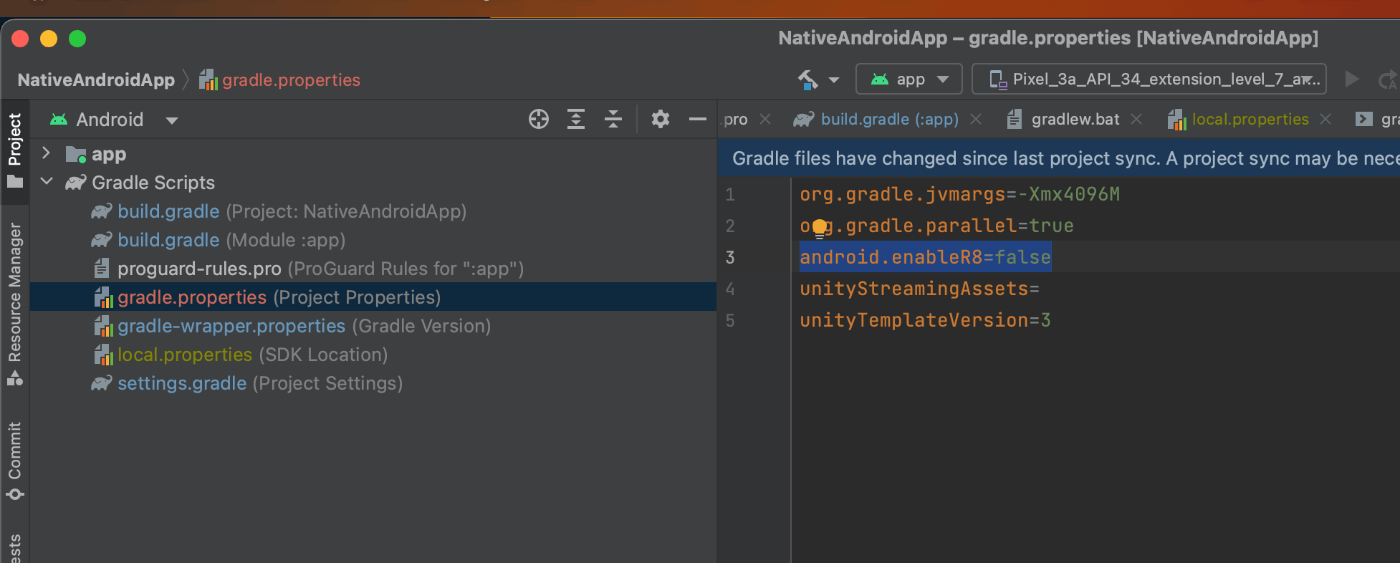1400x563 pixels.
Task: Click unityTemplateVersion=3 line
Action: tap(925, 320)
